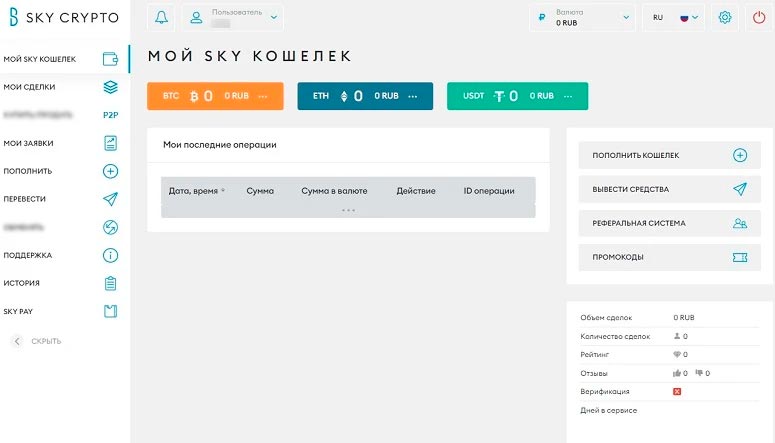Expand the Пользователь account dropdown
This screenshot has width=775, height=443.
(233, 18)
